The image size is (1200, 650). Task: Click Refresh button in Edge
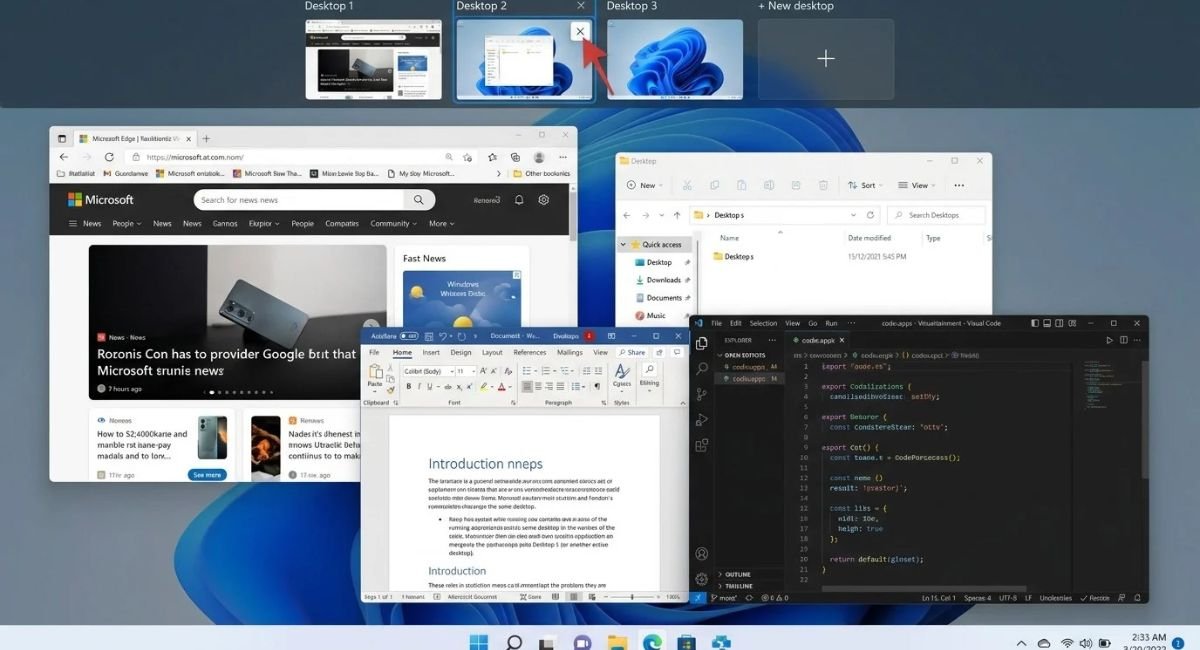tap(110, 157)
